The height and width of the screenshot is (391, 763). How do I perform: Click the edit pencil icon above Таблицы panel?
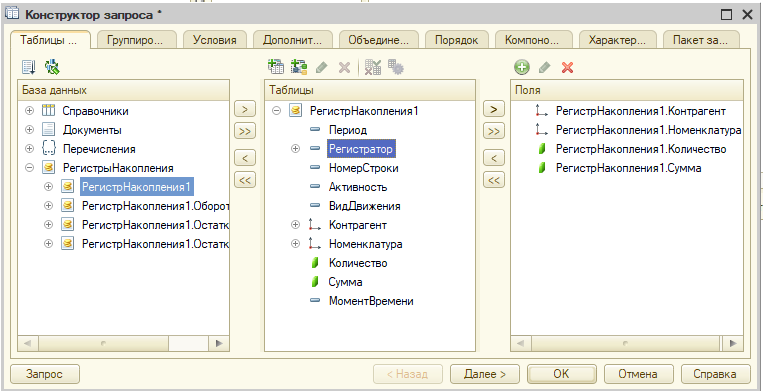[x=321, y=67]
